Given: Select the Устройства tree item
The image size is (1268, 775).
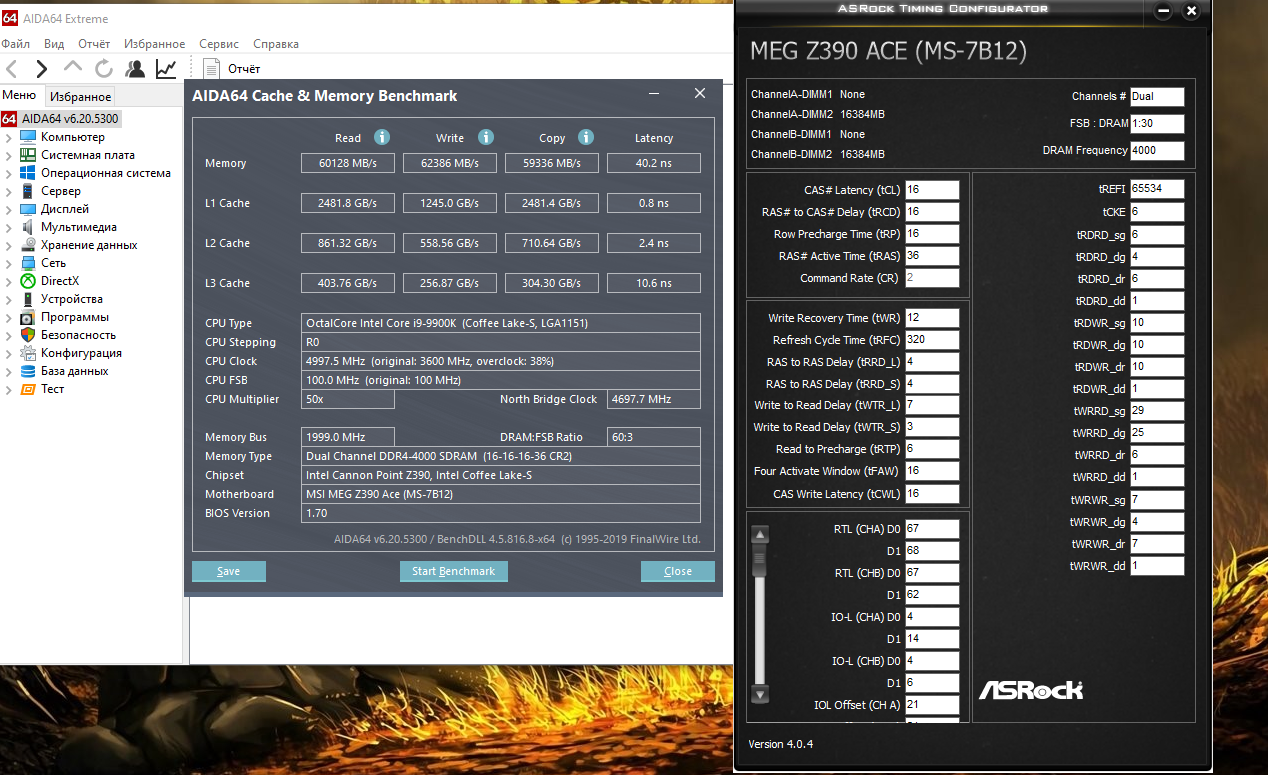Looking at the screenshot, I should pos(72,299).
